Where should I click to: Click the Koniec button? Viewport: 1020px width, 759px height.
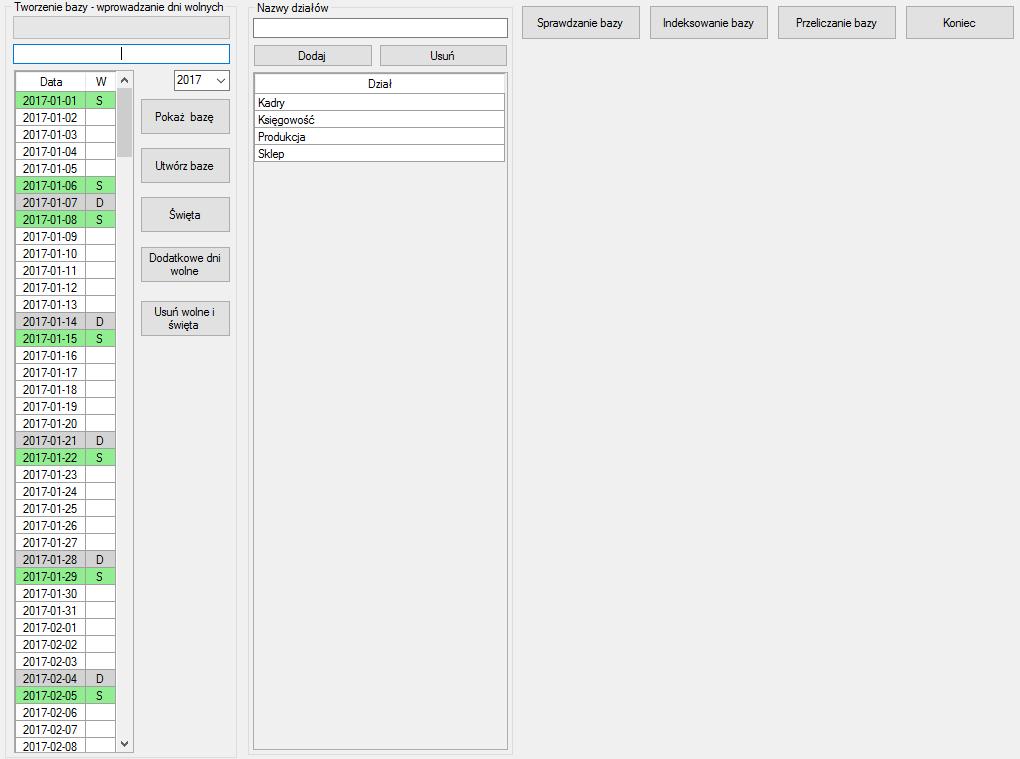[x=960, y=23]
